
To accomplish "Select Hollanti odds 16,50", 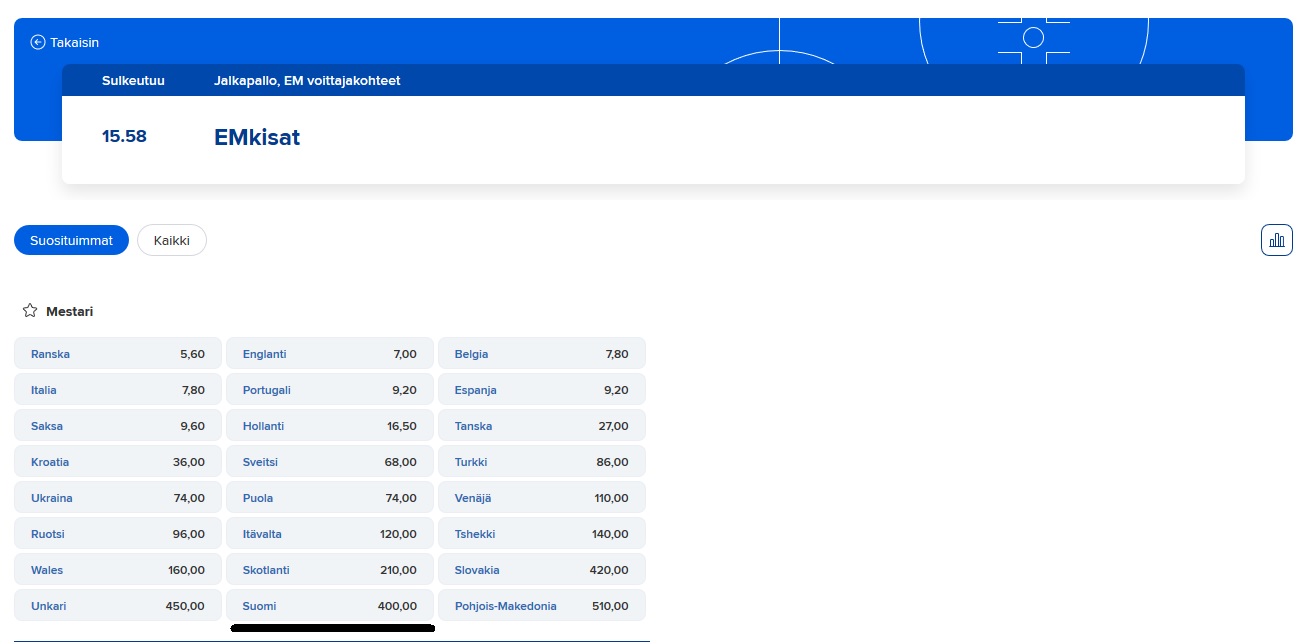I will 330,426.
